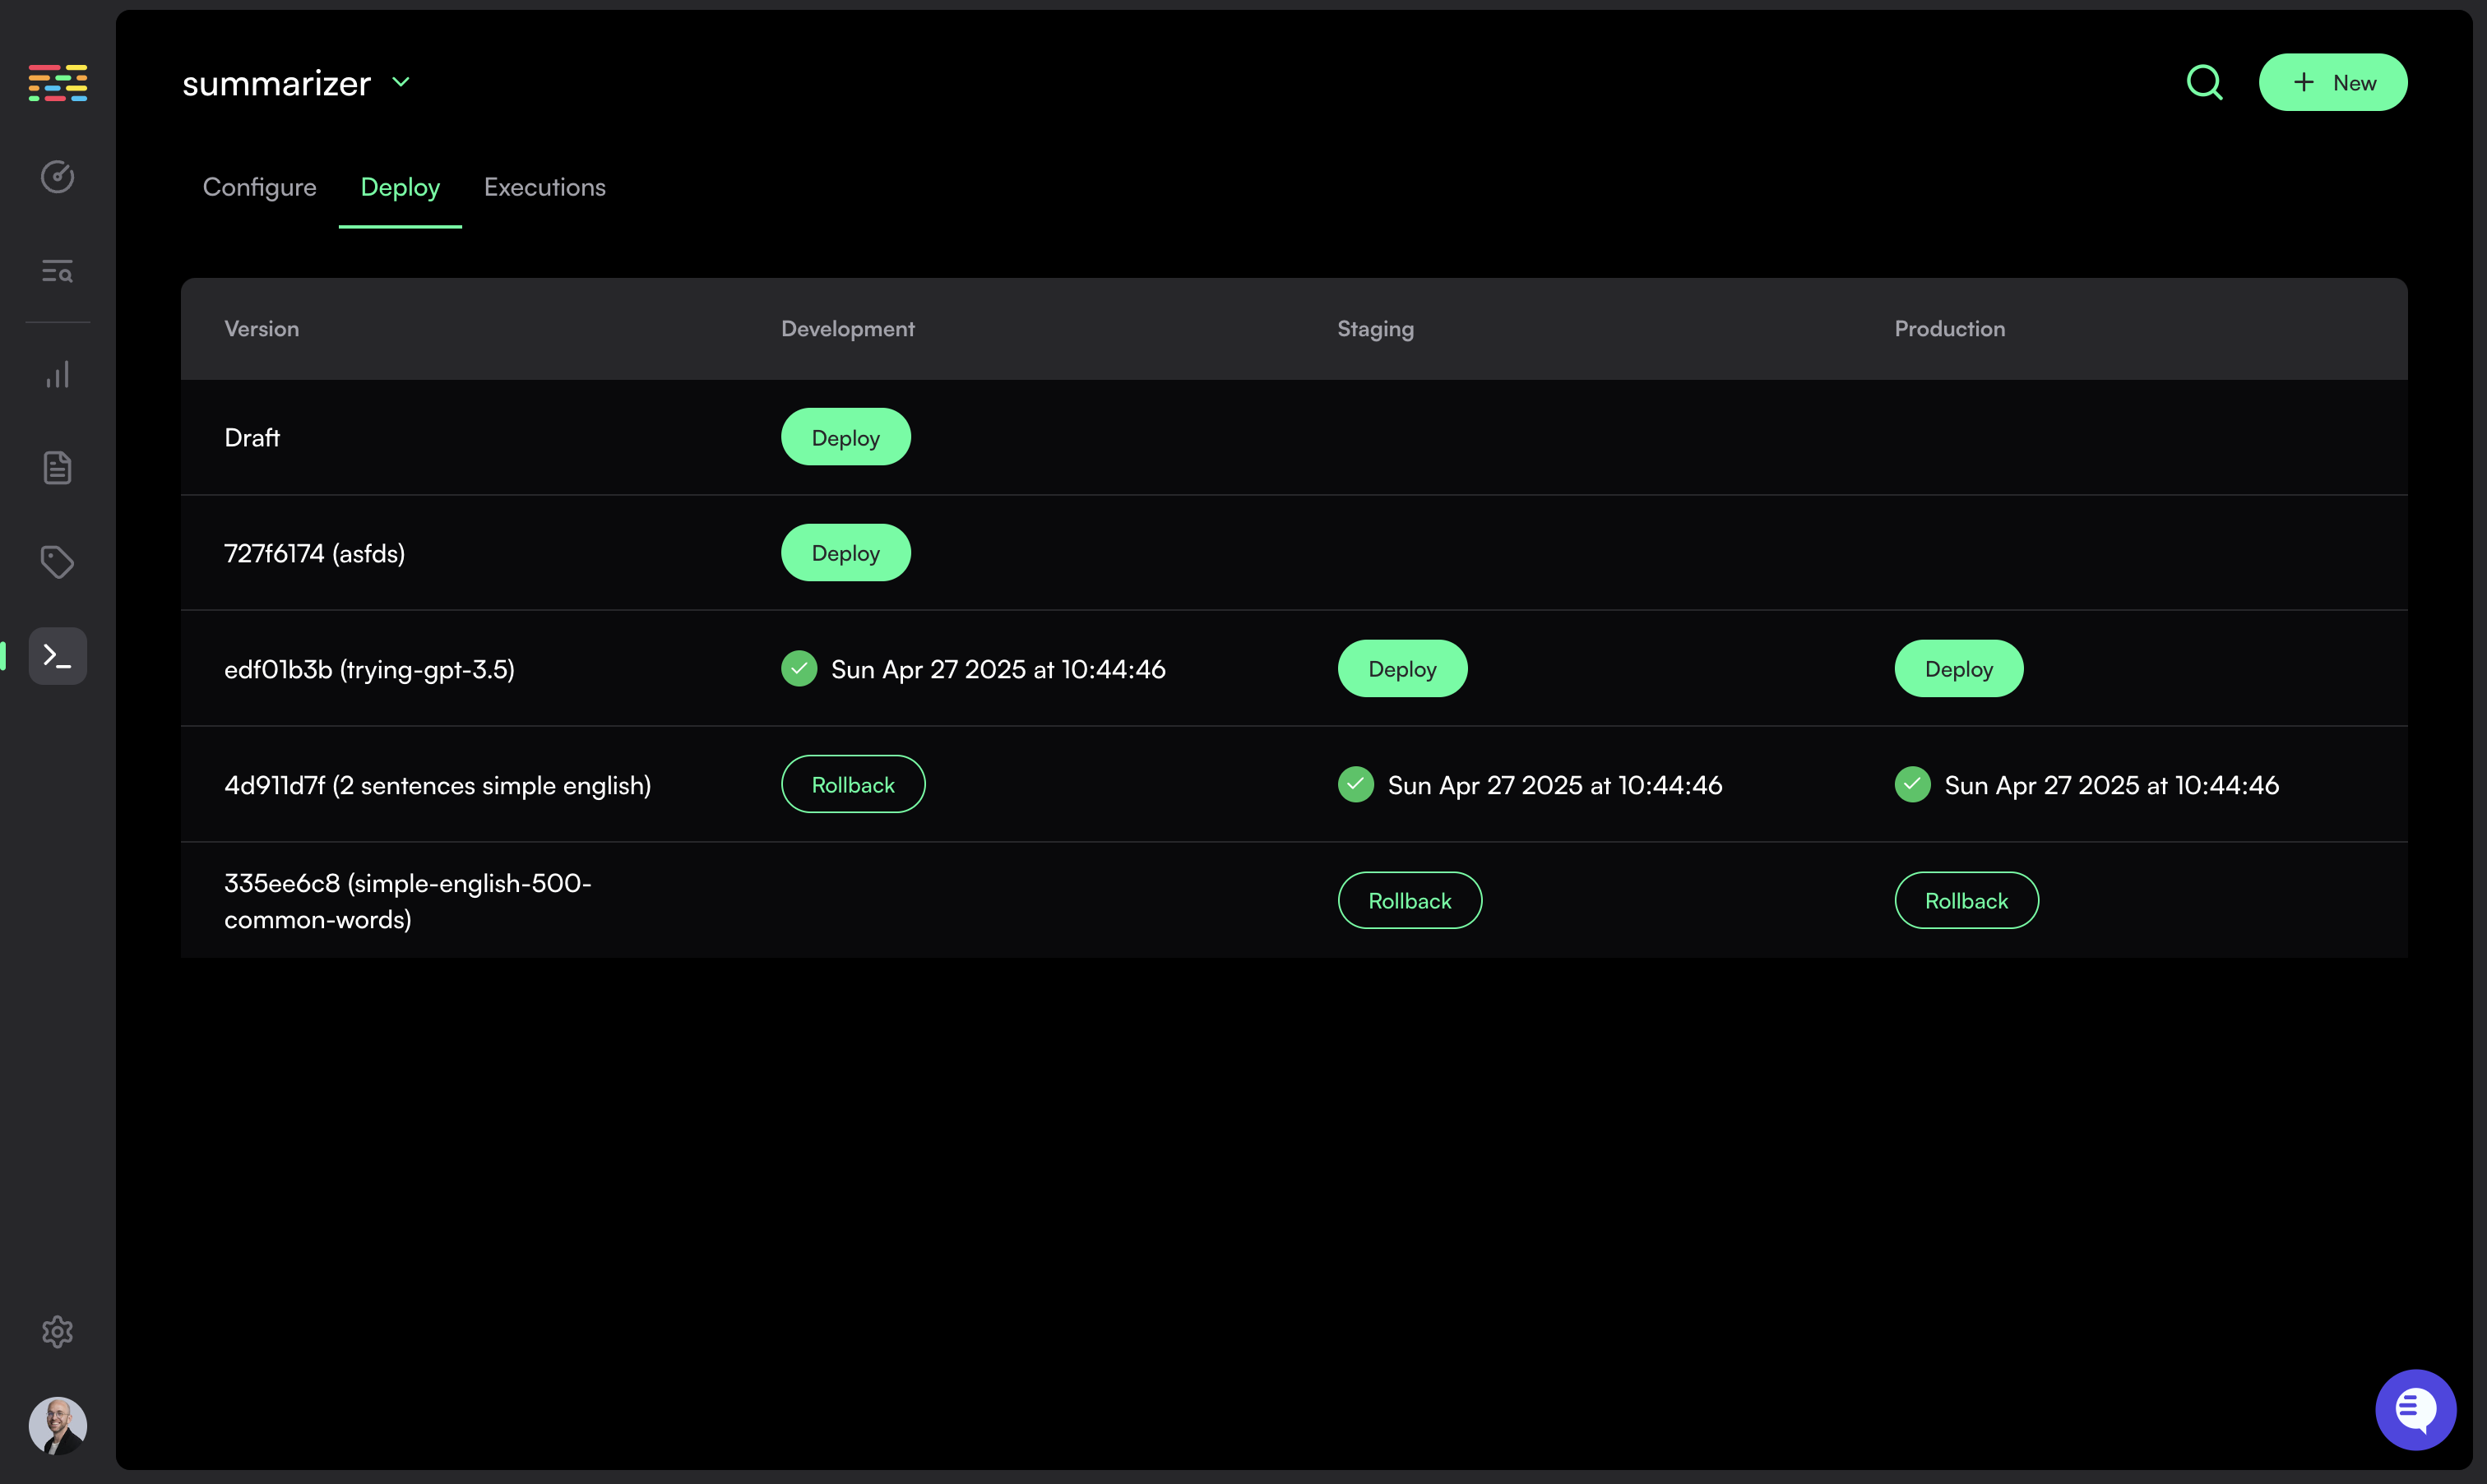Click the search magnifier icon
2487x1484 pixels.
point(2204,82)
